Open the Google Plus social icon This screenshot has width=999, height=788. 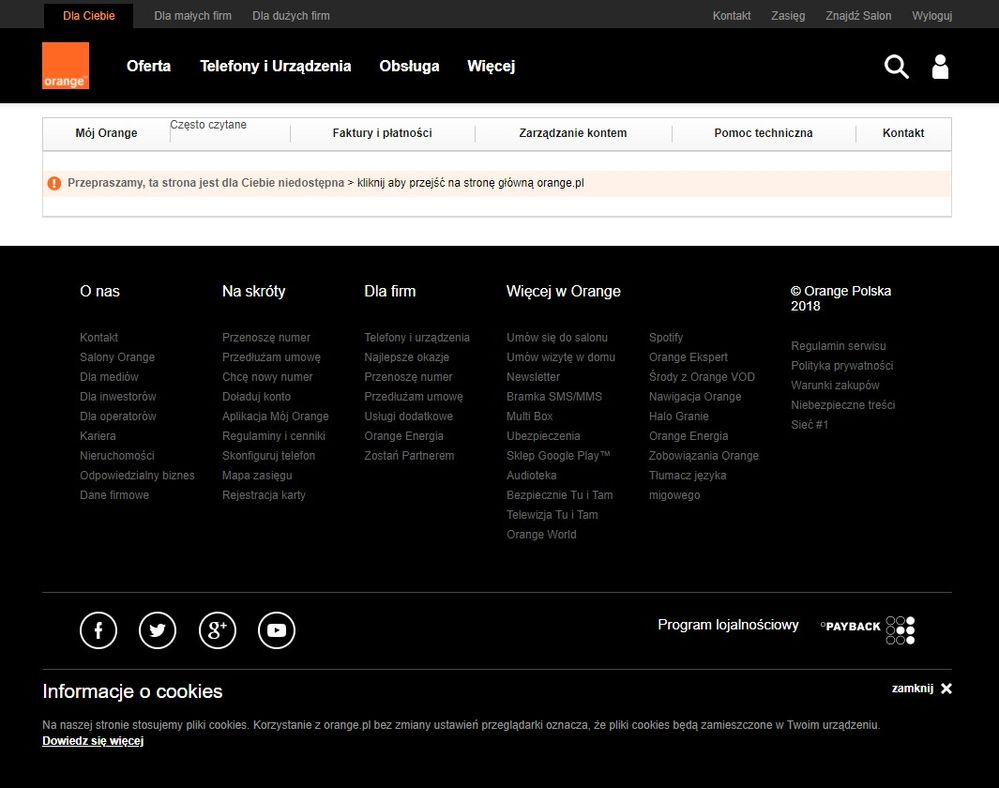[x=217, y=630]
